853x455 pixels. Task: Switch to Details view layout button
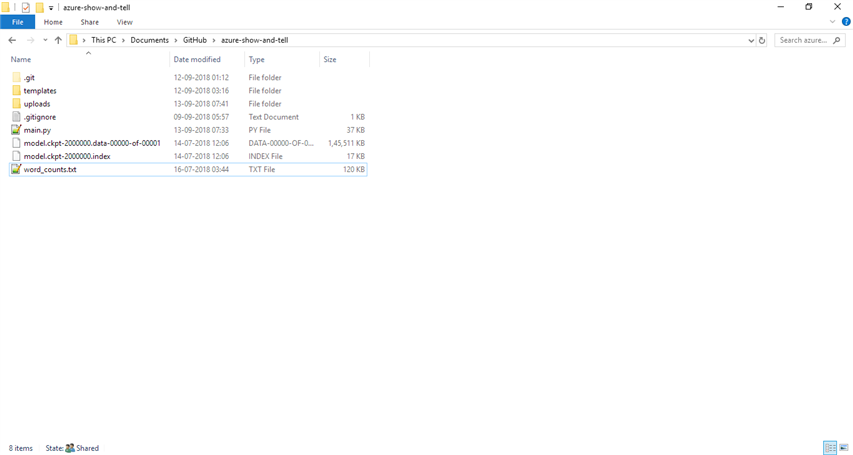coord(830,448)
